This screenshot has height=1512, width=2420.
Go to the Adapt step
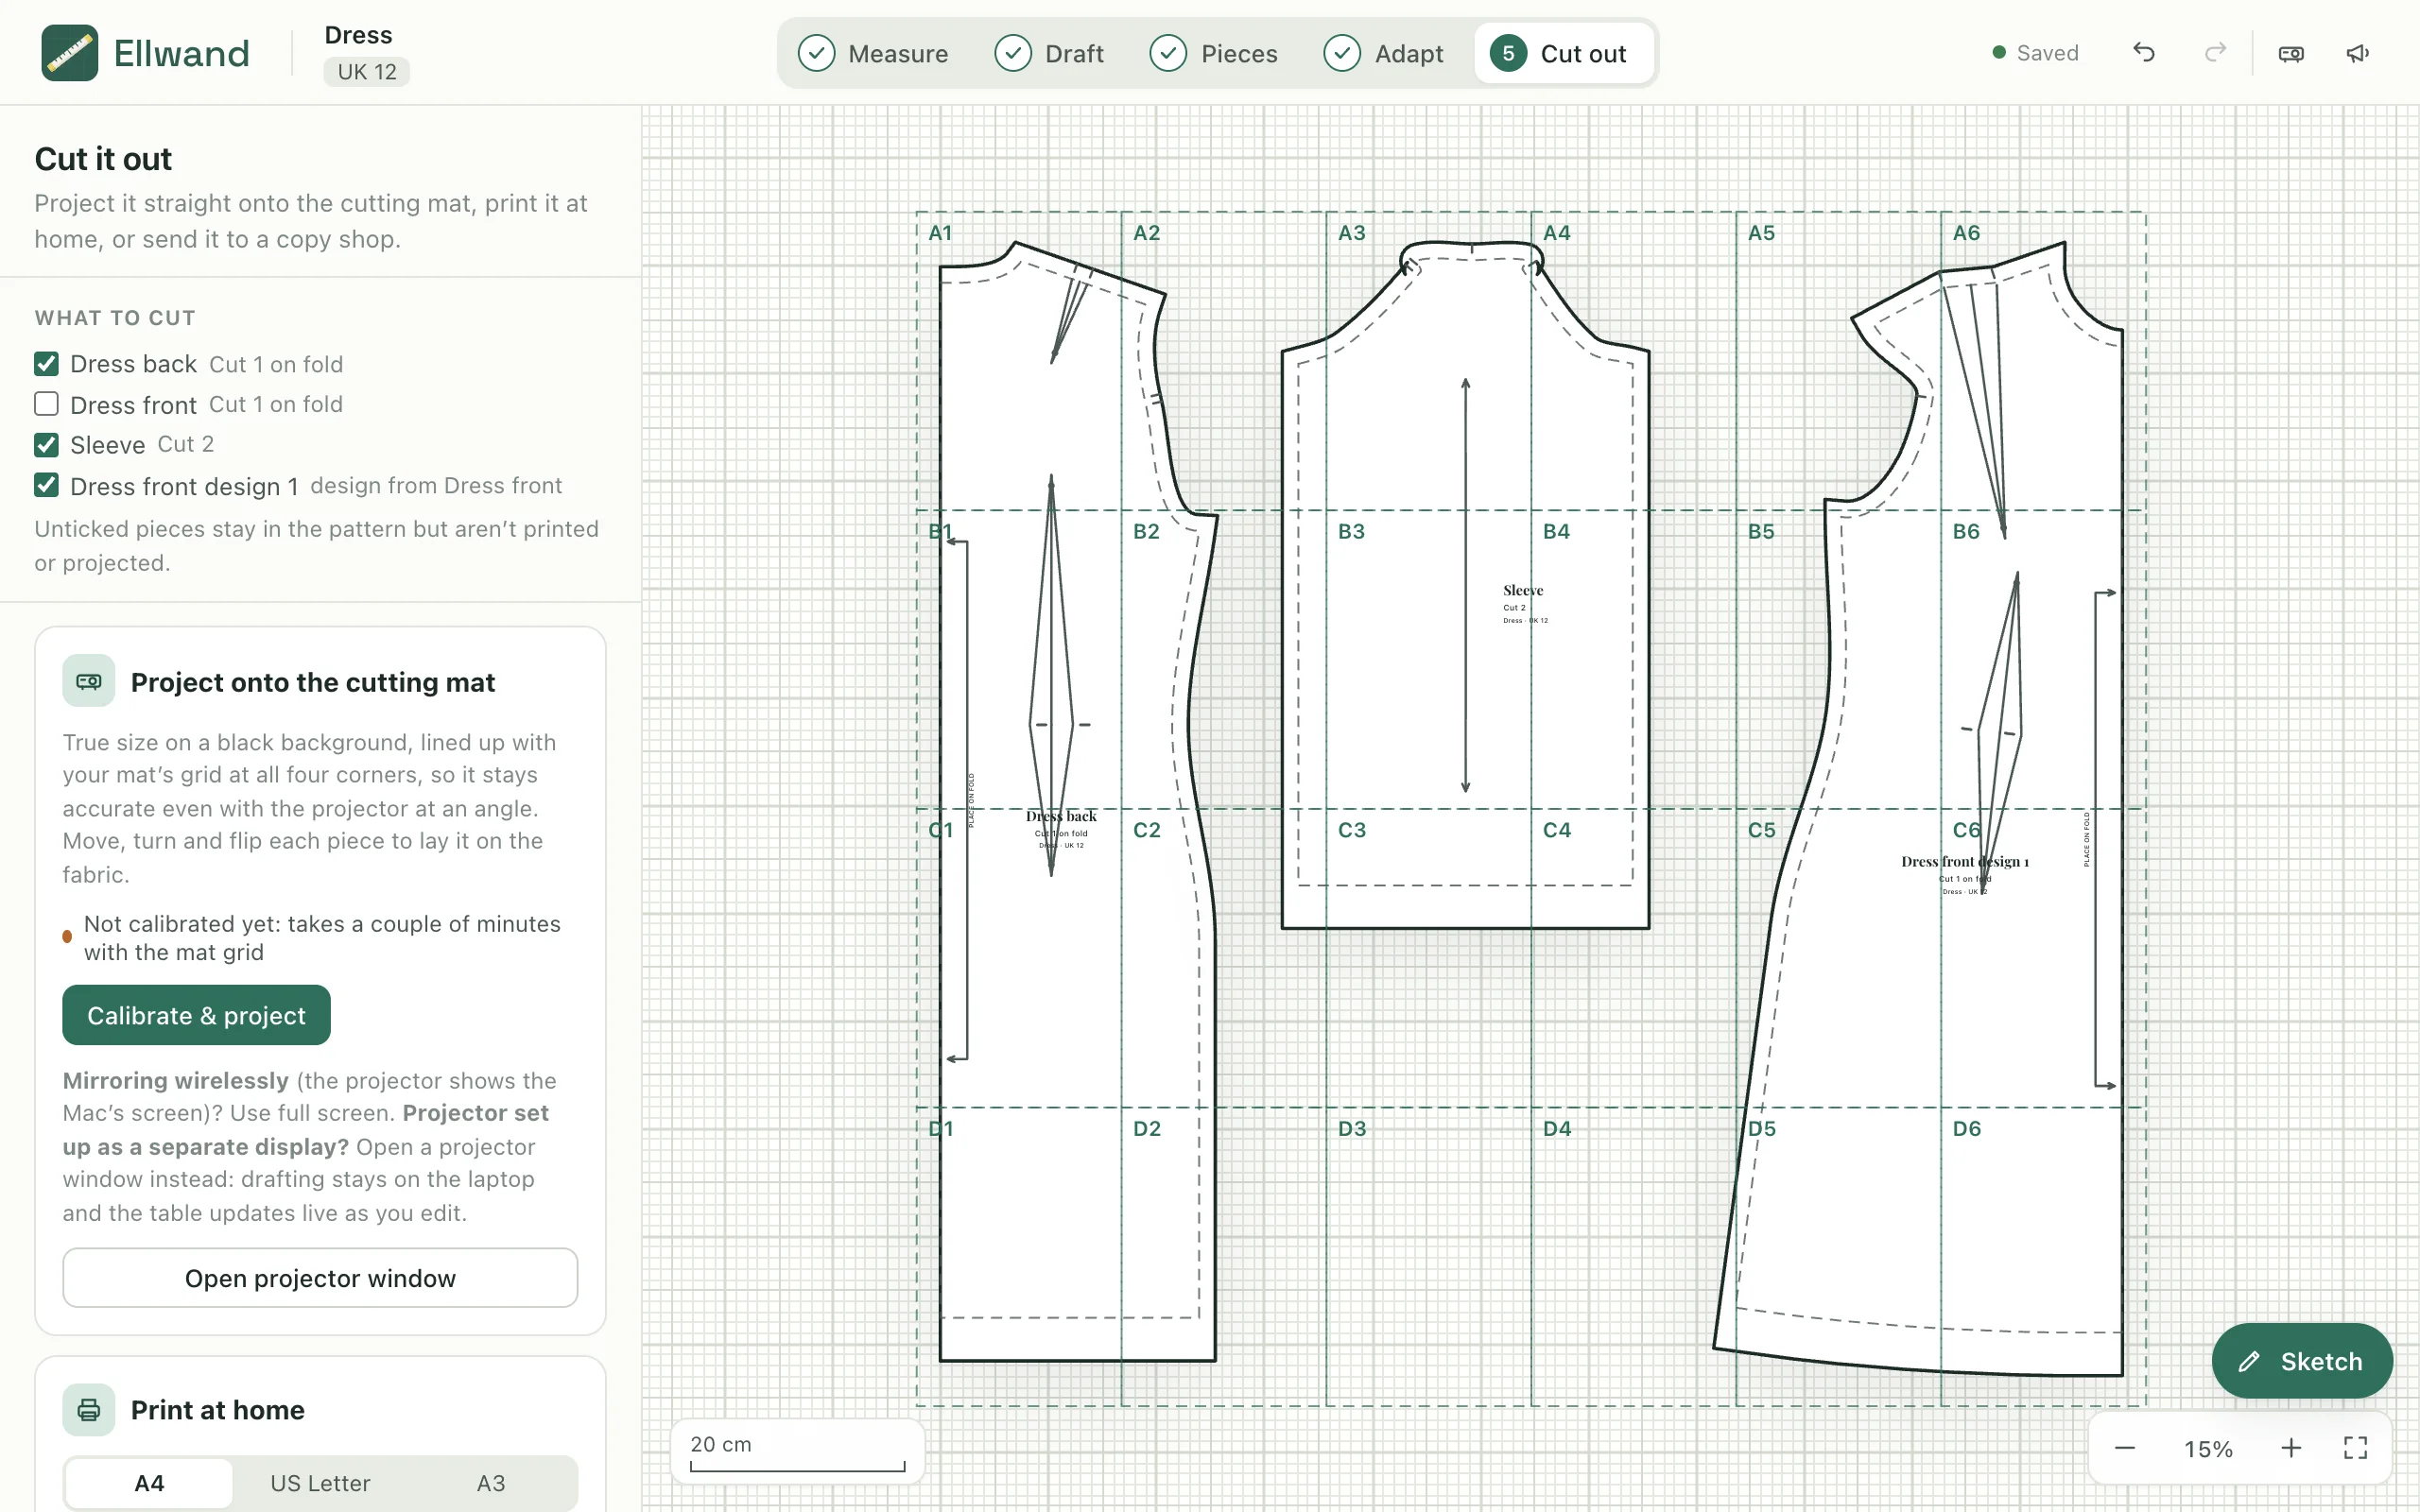(1384, 53)
